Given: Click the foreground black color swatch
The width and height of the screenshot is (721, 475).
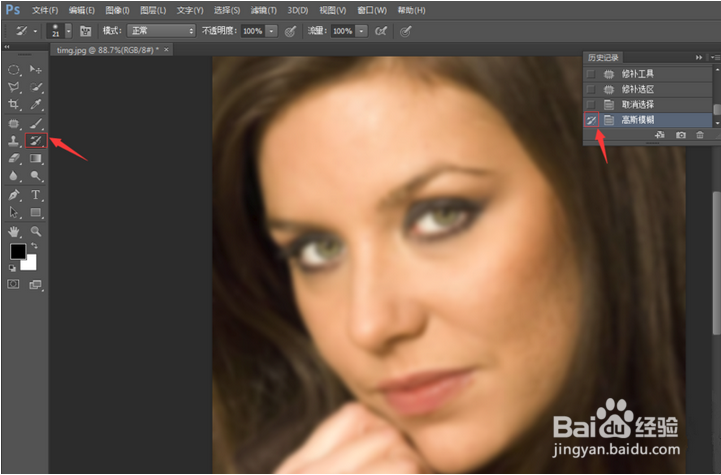Looking at the screenshot, I should click(x=18, y=251).
